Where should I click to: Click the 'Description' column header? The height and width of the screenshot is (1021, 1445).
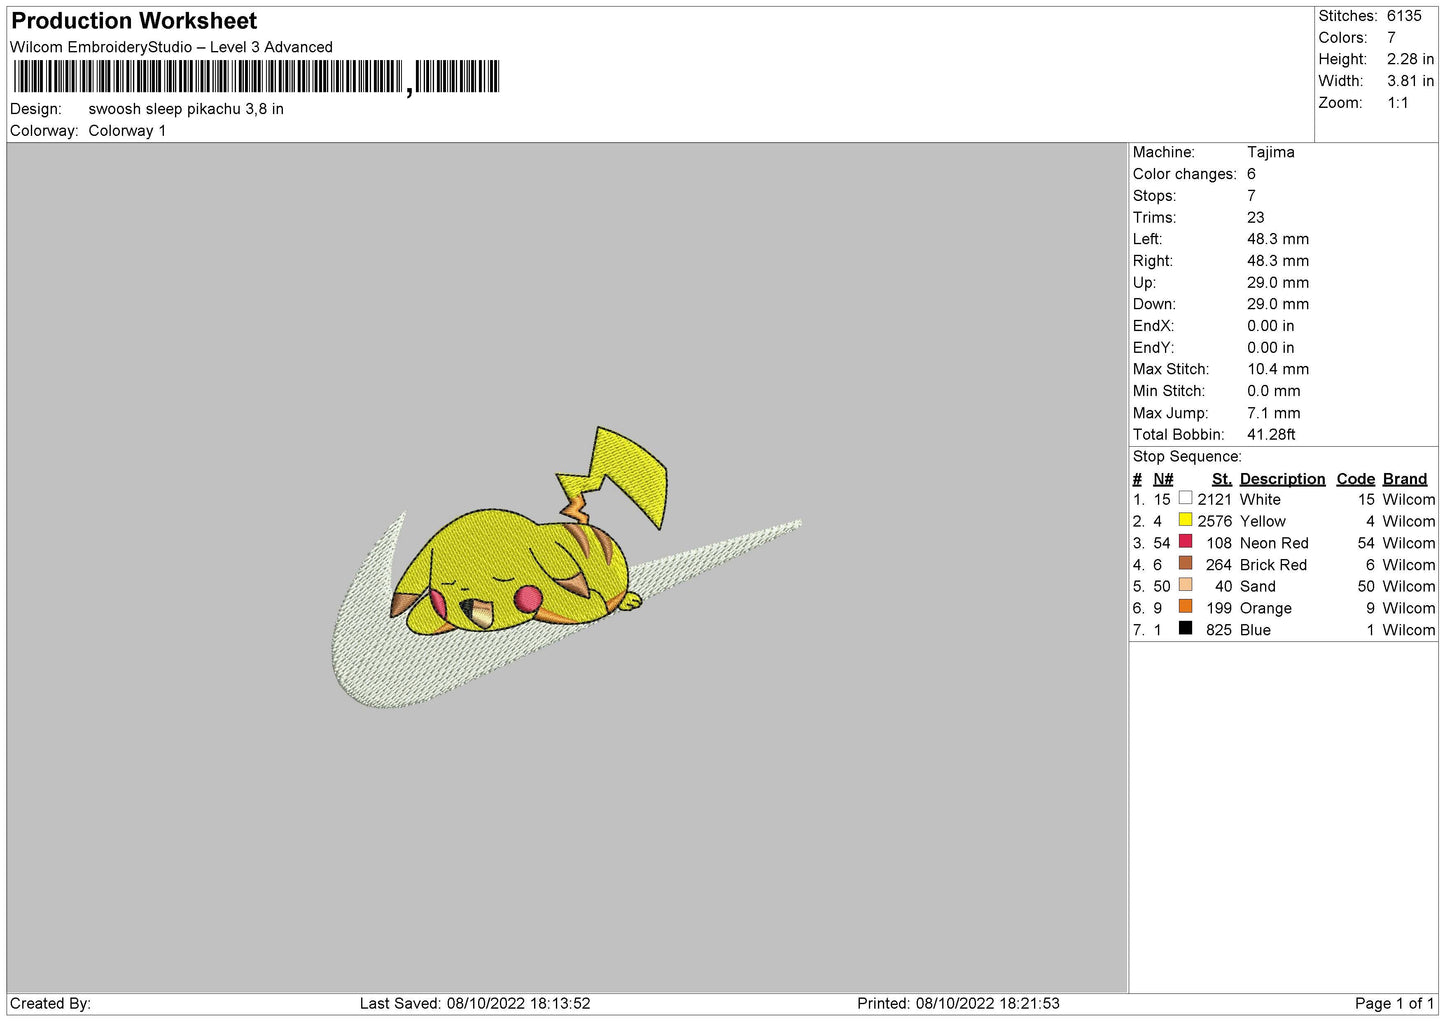click(1282, 479)
